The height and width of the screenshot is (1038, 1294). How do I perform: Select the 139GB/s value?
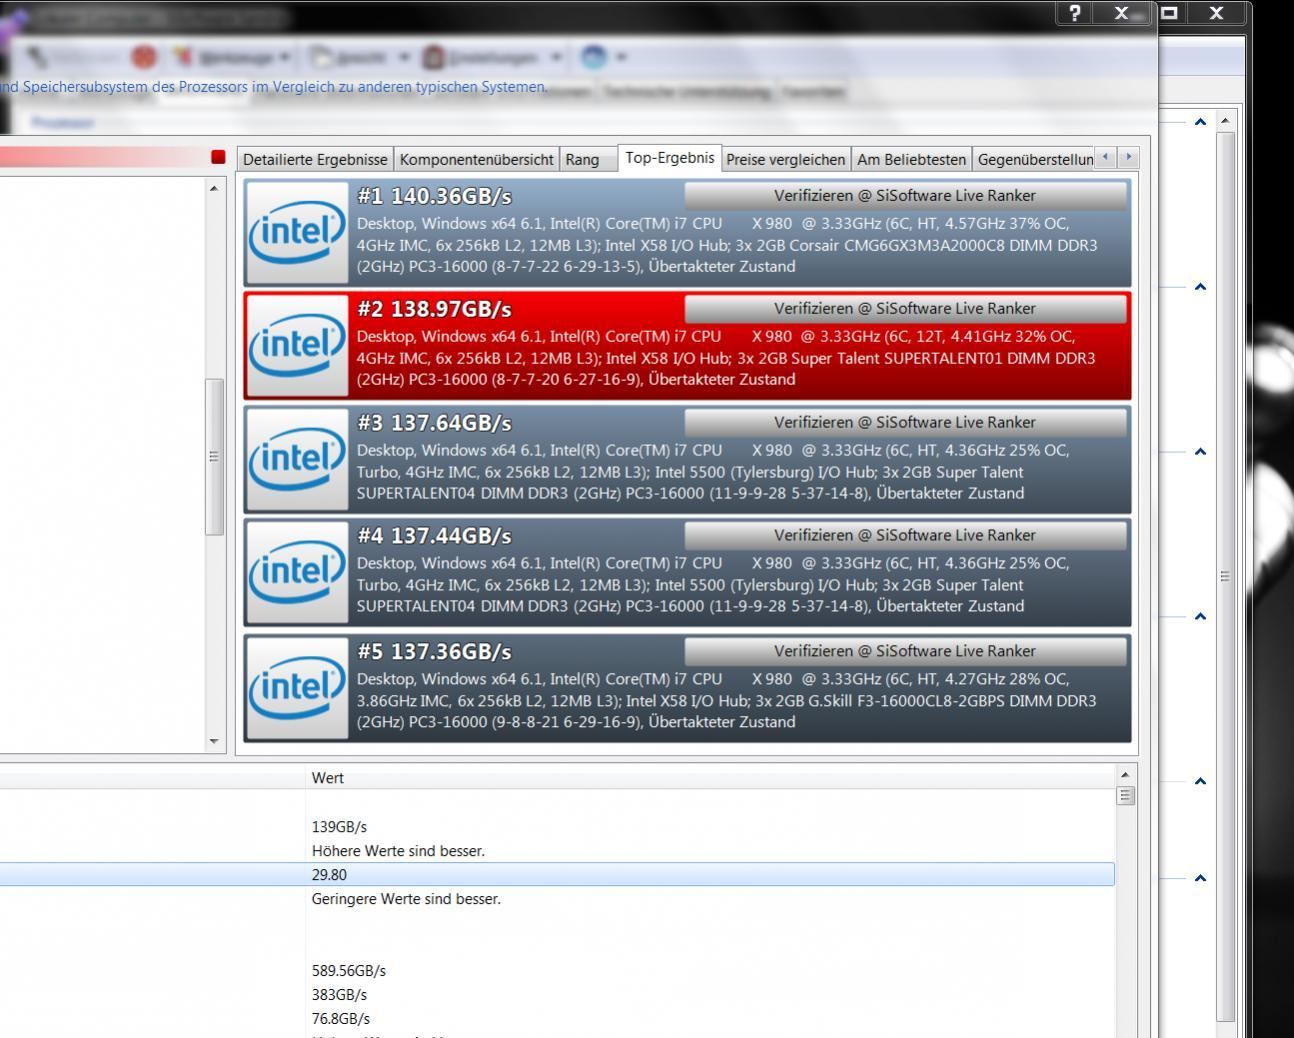(339, 827)
